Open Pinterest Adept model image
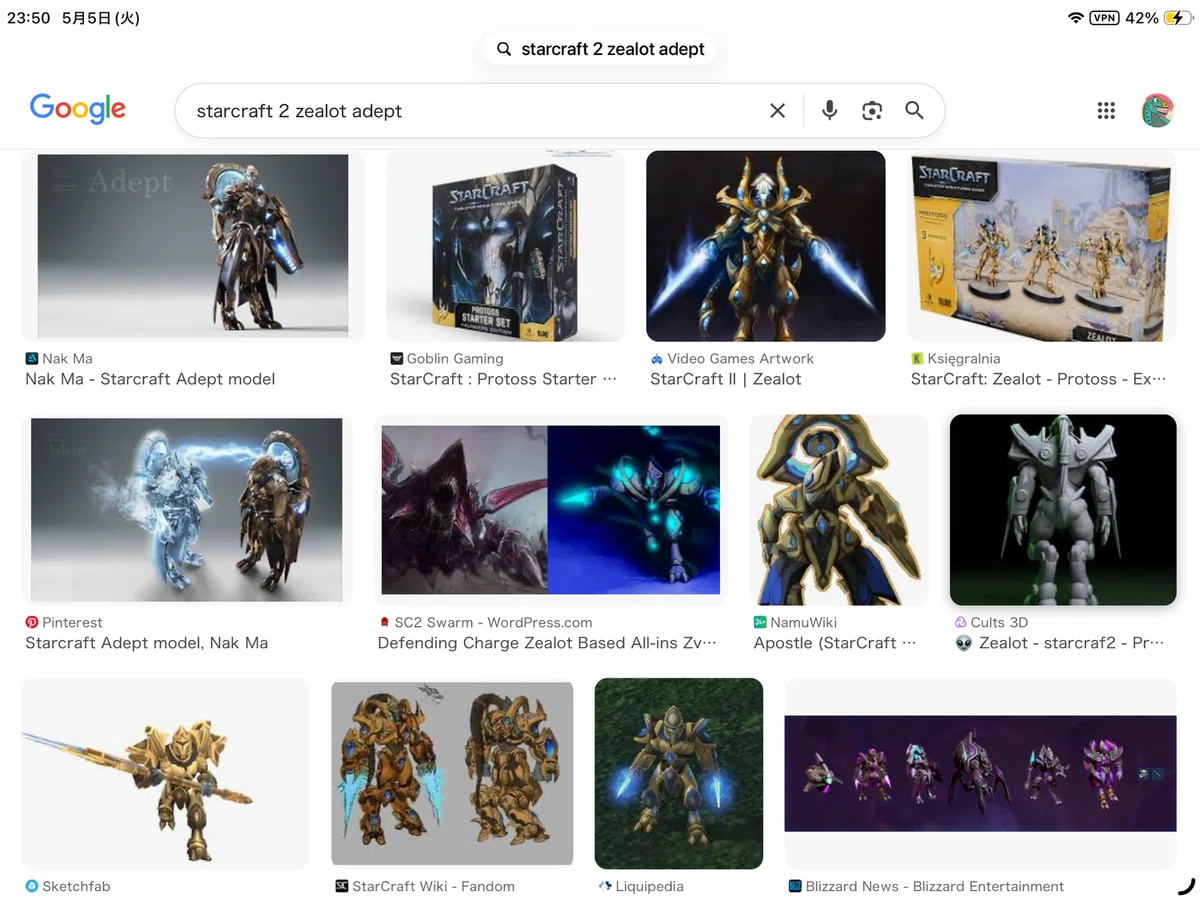The image size is (1200, 900). 187,510
